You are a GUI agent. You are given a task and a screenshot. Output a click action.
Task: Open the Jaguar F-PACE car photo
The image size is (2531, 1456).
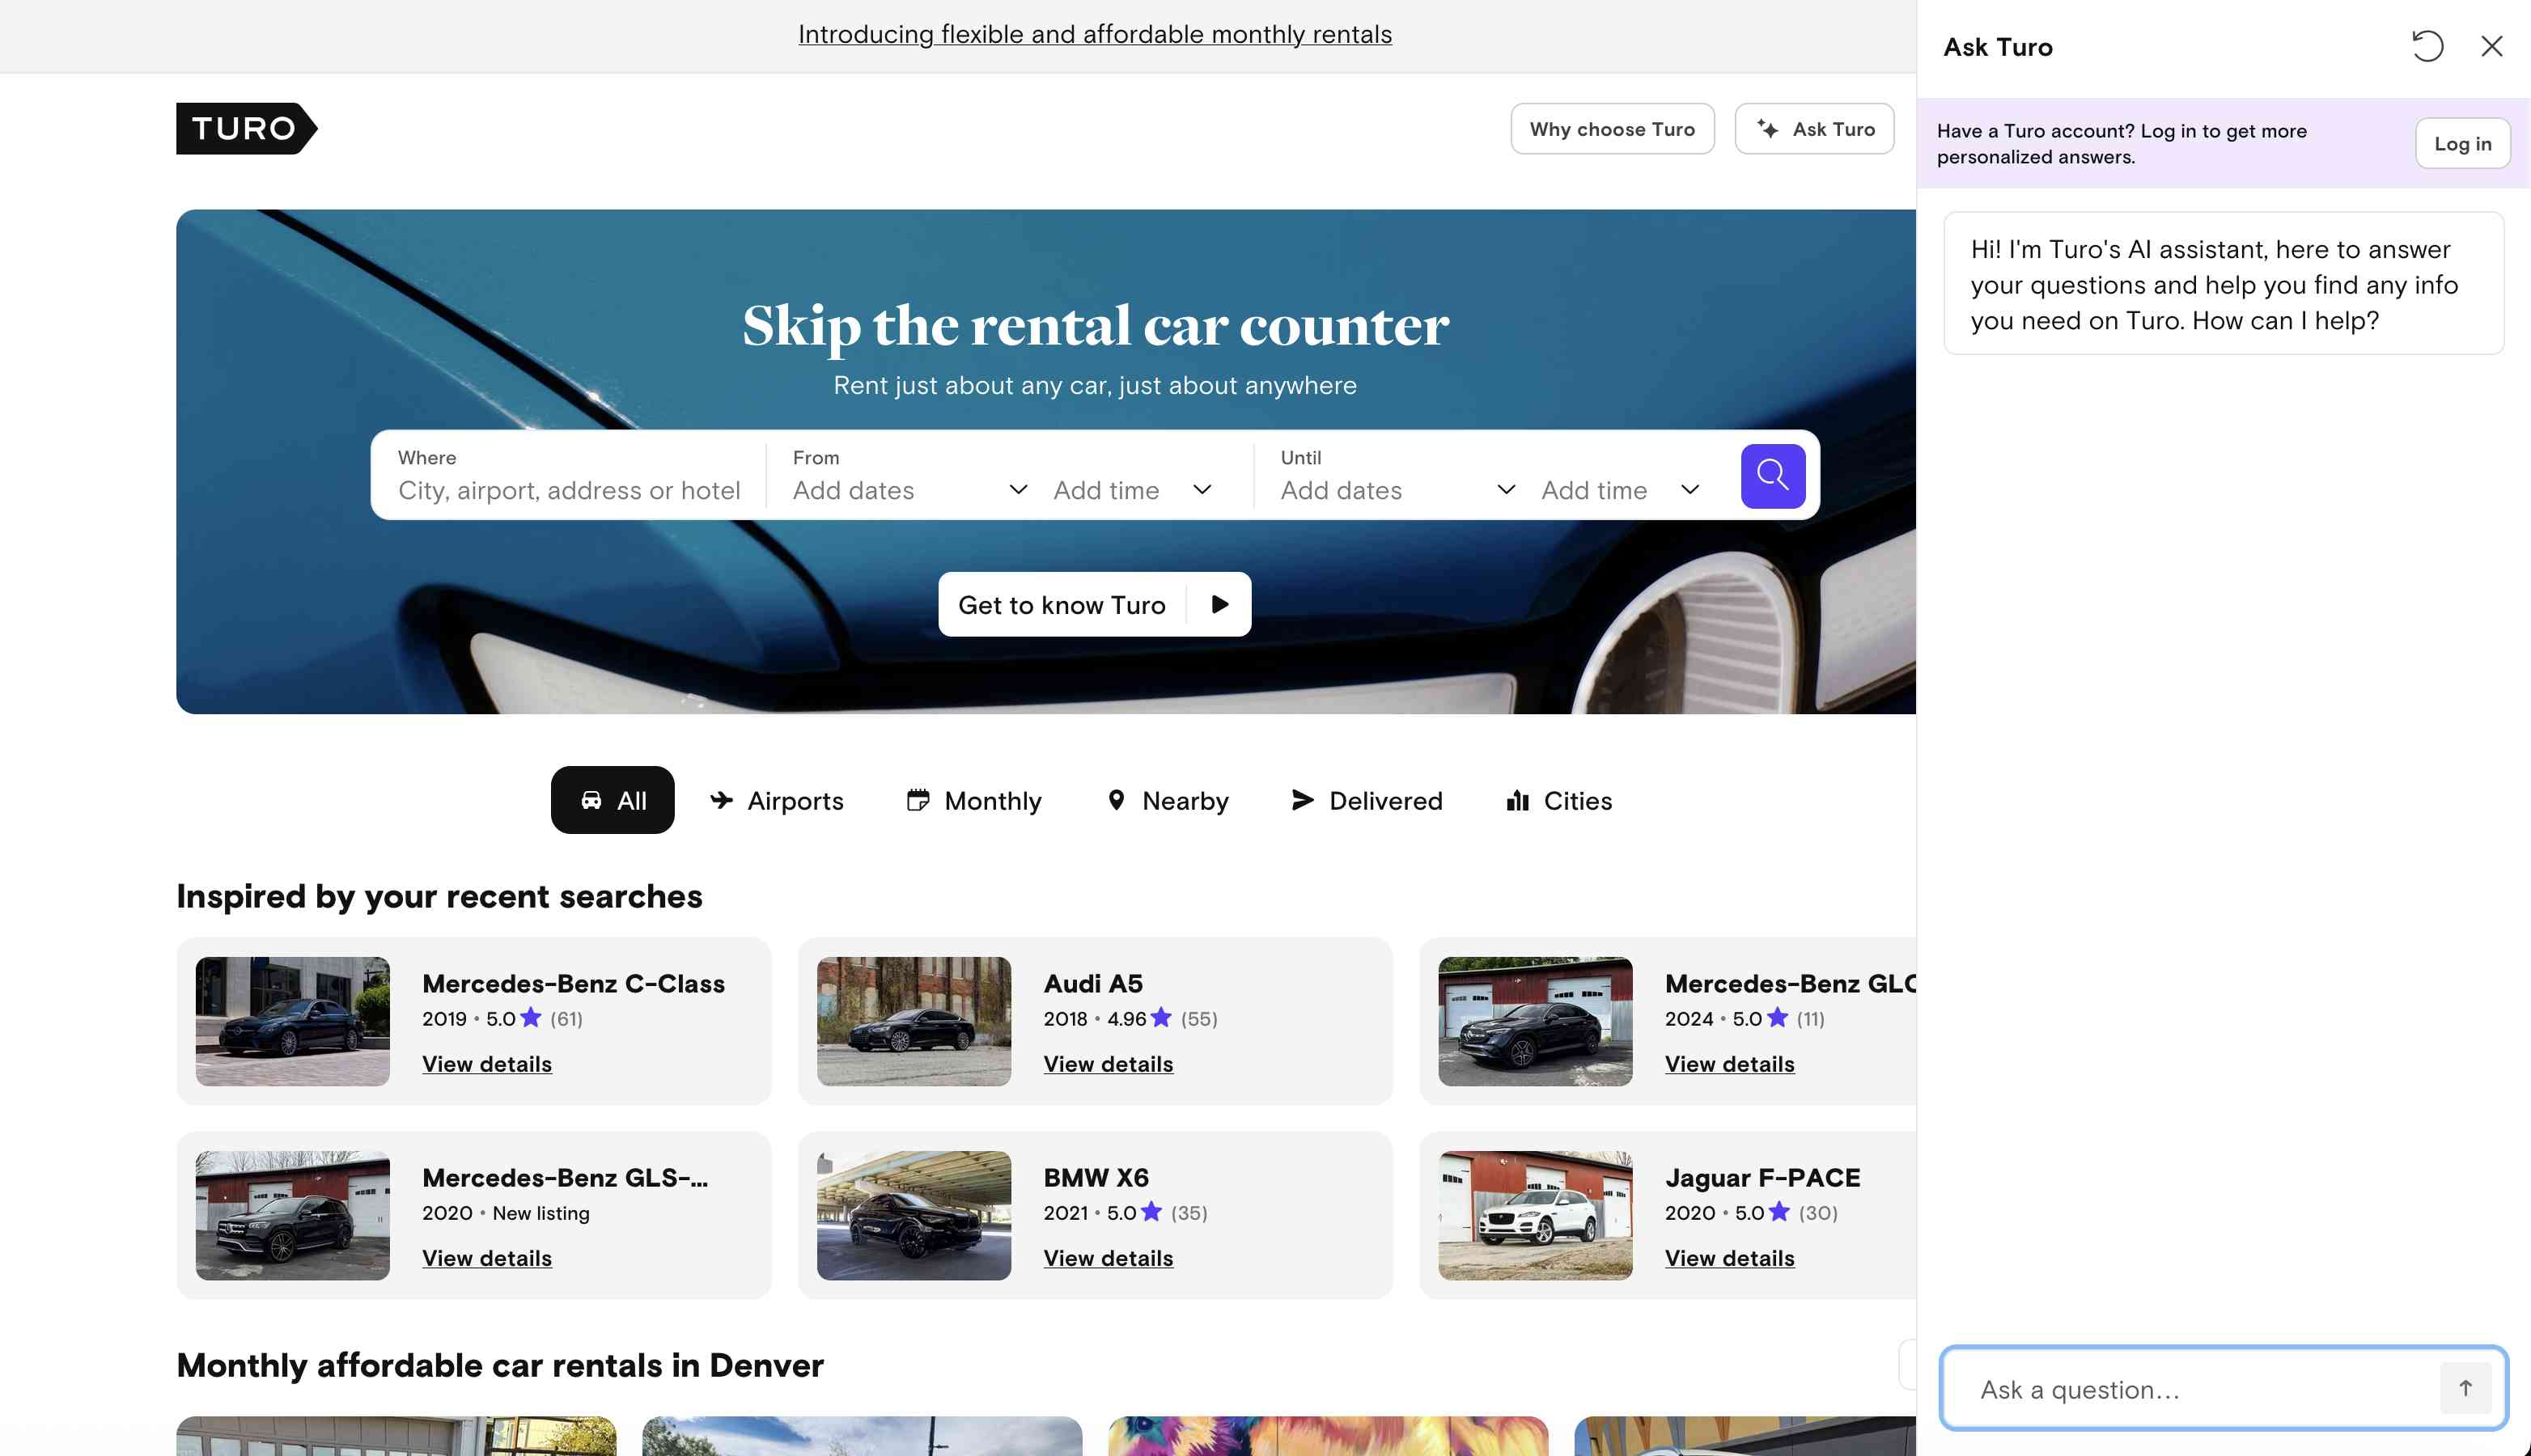[x=1535, y=1215]
